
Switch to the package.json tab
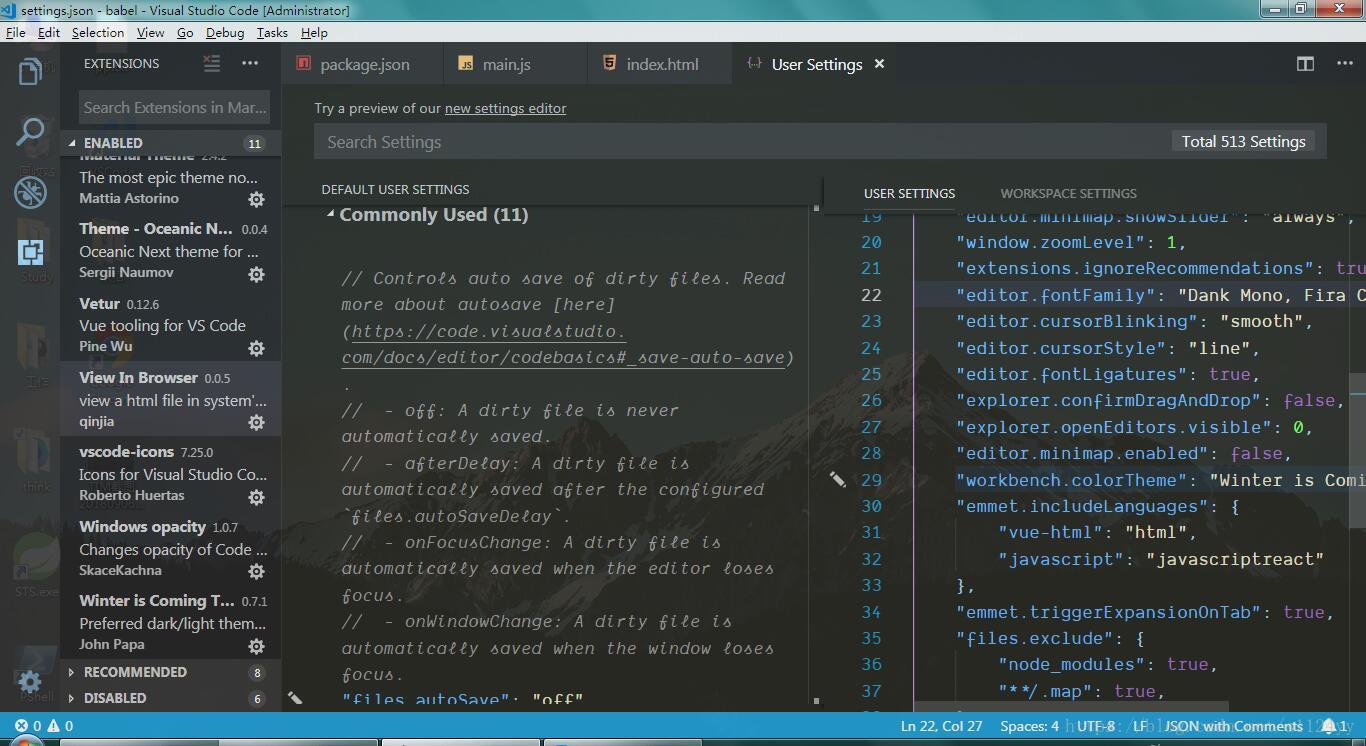[361, 64]
